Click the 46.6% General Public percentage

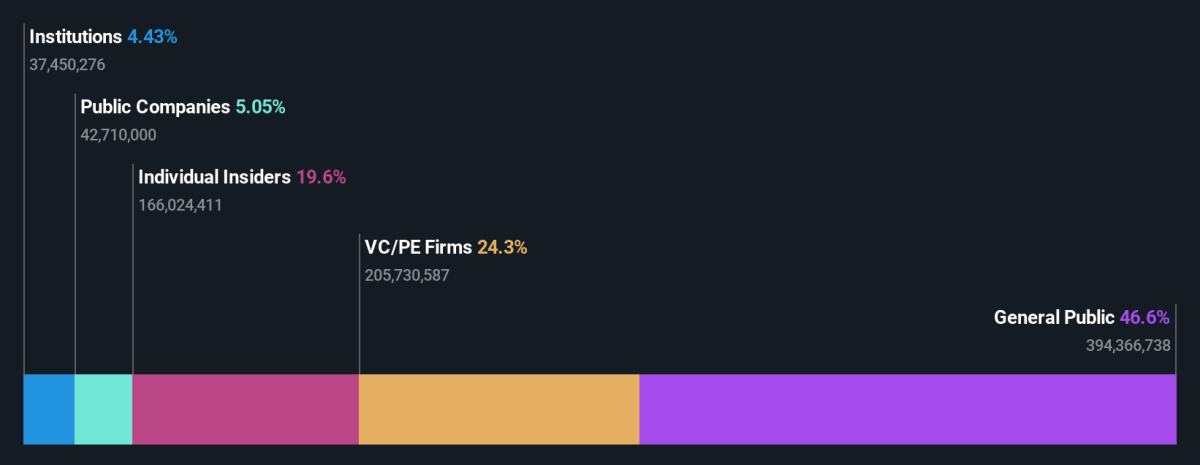pyautogui.click(x=1144, y=317)
